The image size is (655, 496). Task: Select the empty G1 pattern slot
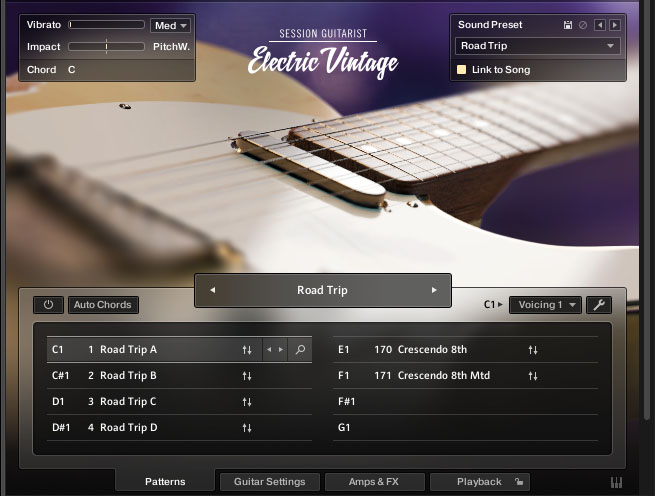click(x=465, y=427)
